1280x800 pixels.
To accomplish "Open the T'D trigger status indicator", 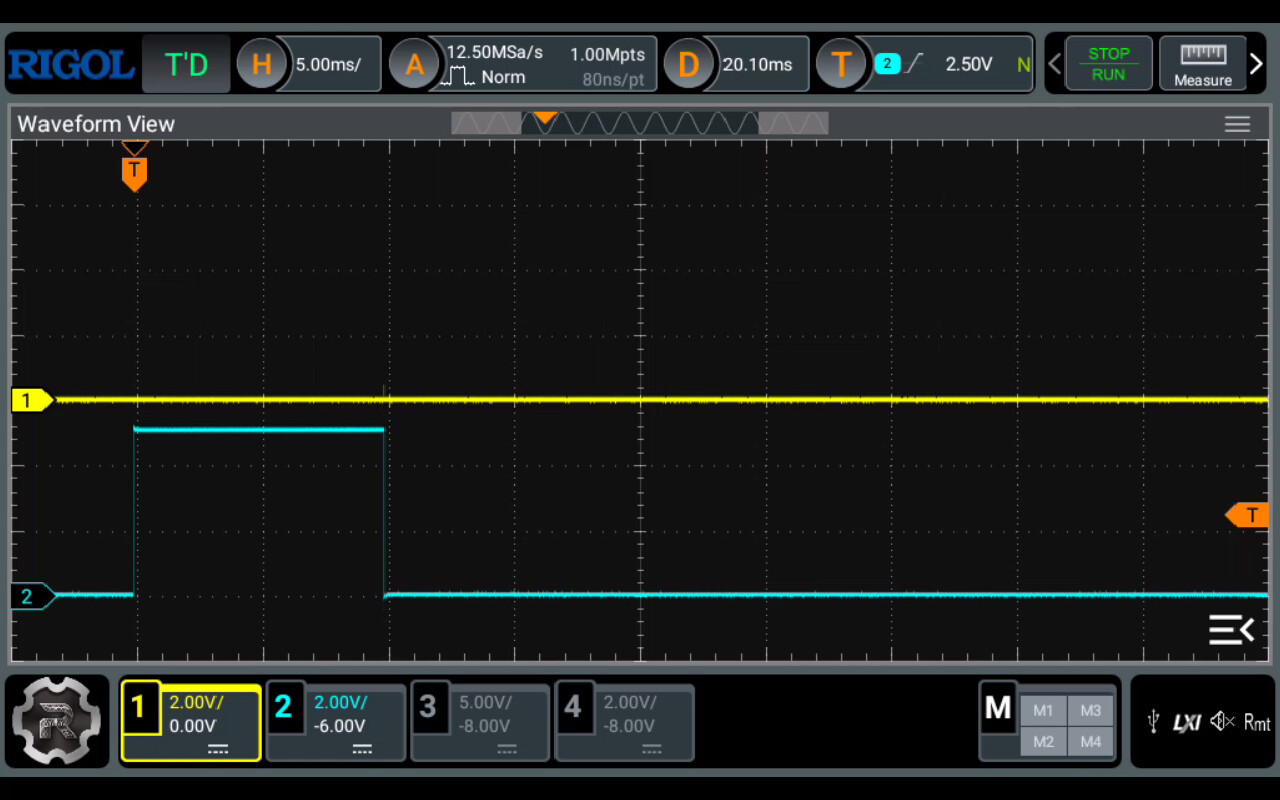I will coord(186,65).
